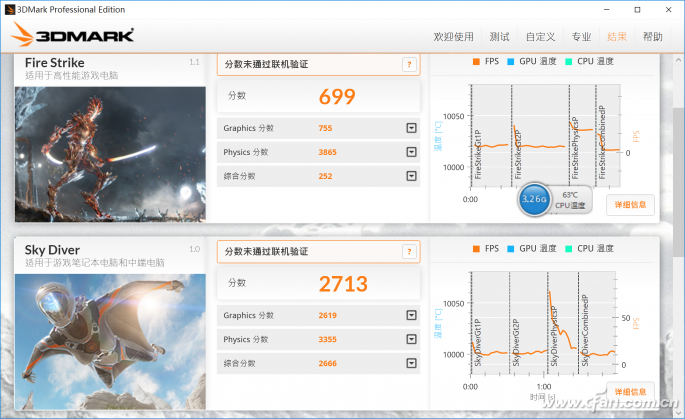685x419 pixels.
Task: Click the vertical scrollbar thumb
Action: [x=678, y=184]
